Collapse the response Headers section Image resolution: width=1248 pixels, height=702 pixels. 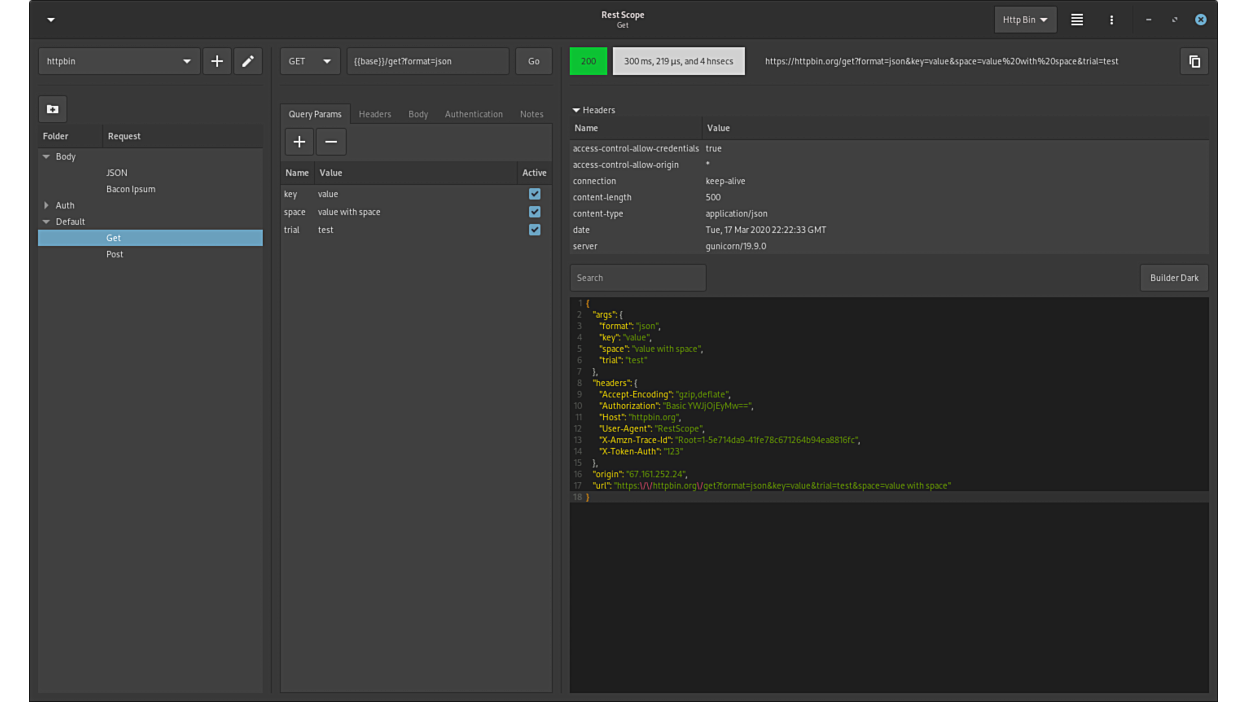tap(577, 110)
